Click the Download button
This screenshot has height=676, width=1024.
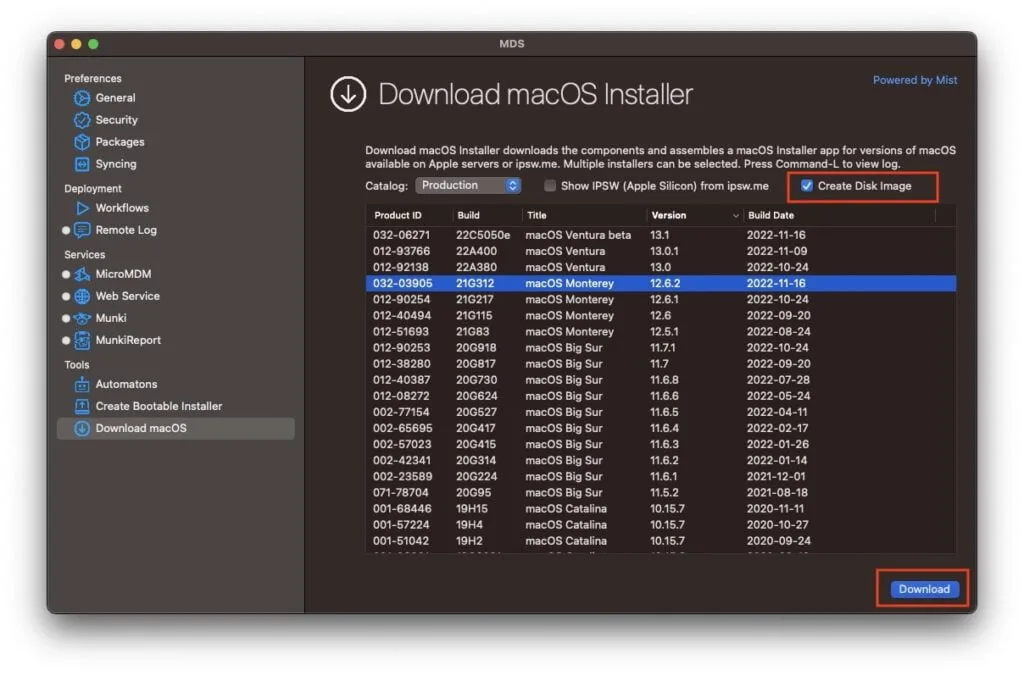(924, 589)
